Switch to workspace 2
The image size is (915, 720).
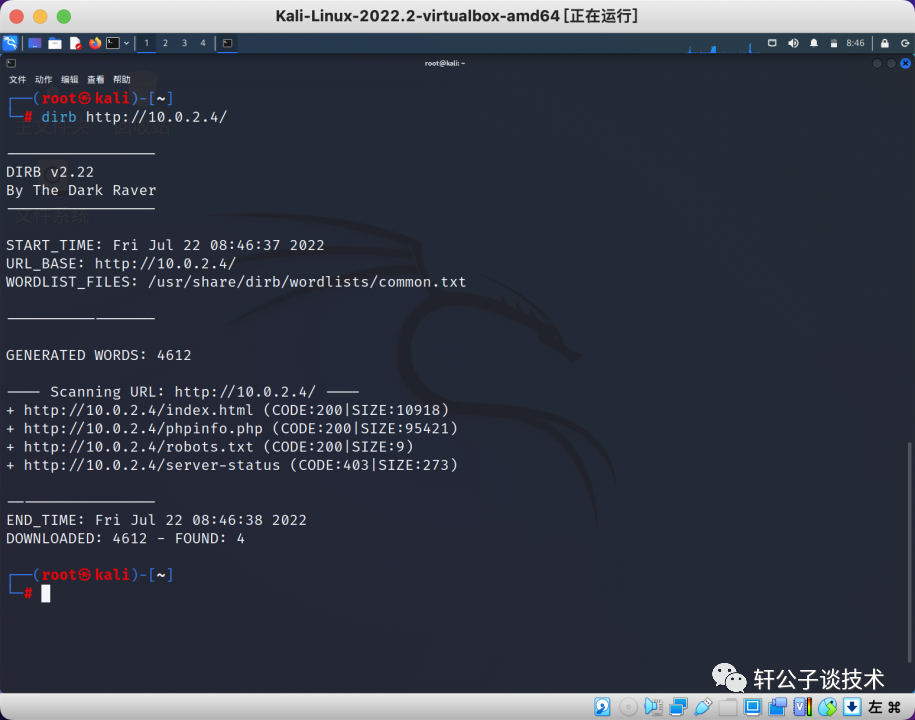pos(165,43)
